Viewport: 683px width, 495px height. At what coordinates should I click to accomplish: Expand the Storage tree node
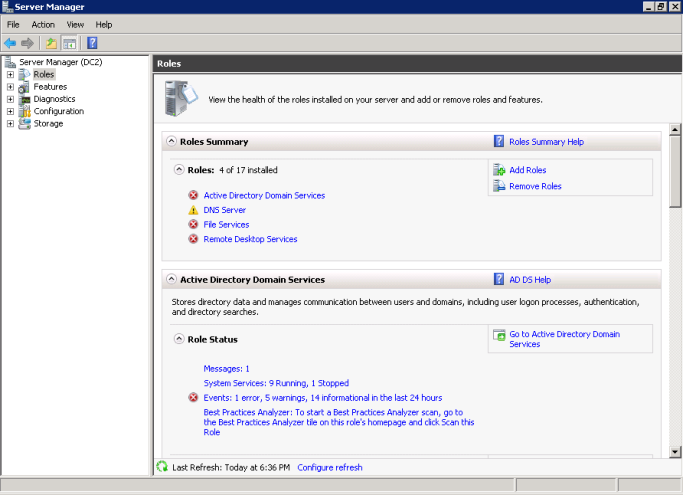(10, 123)
